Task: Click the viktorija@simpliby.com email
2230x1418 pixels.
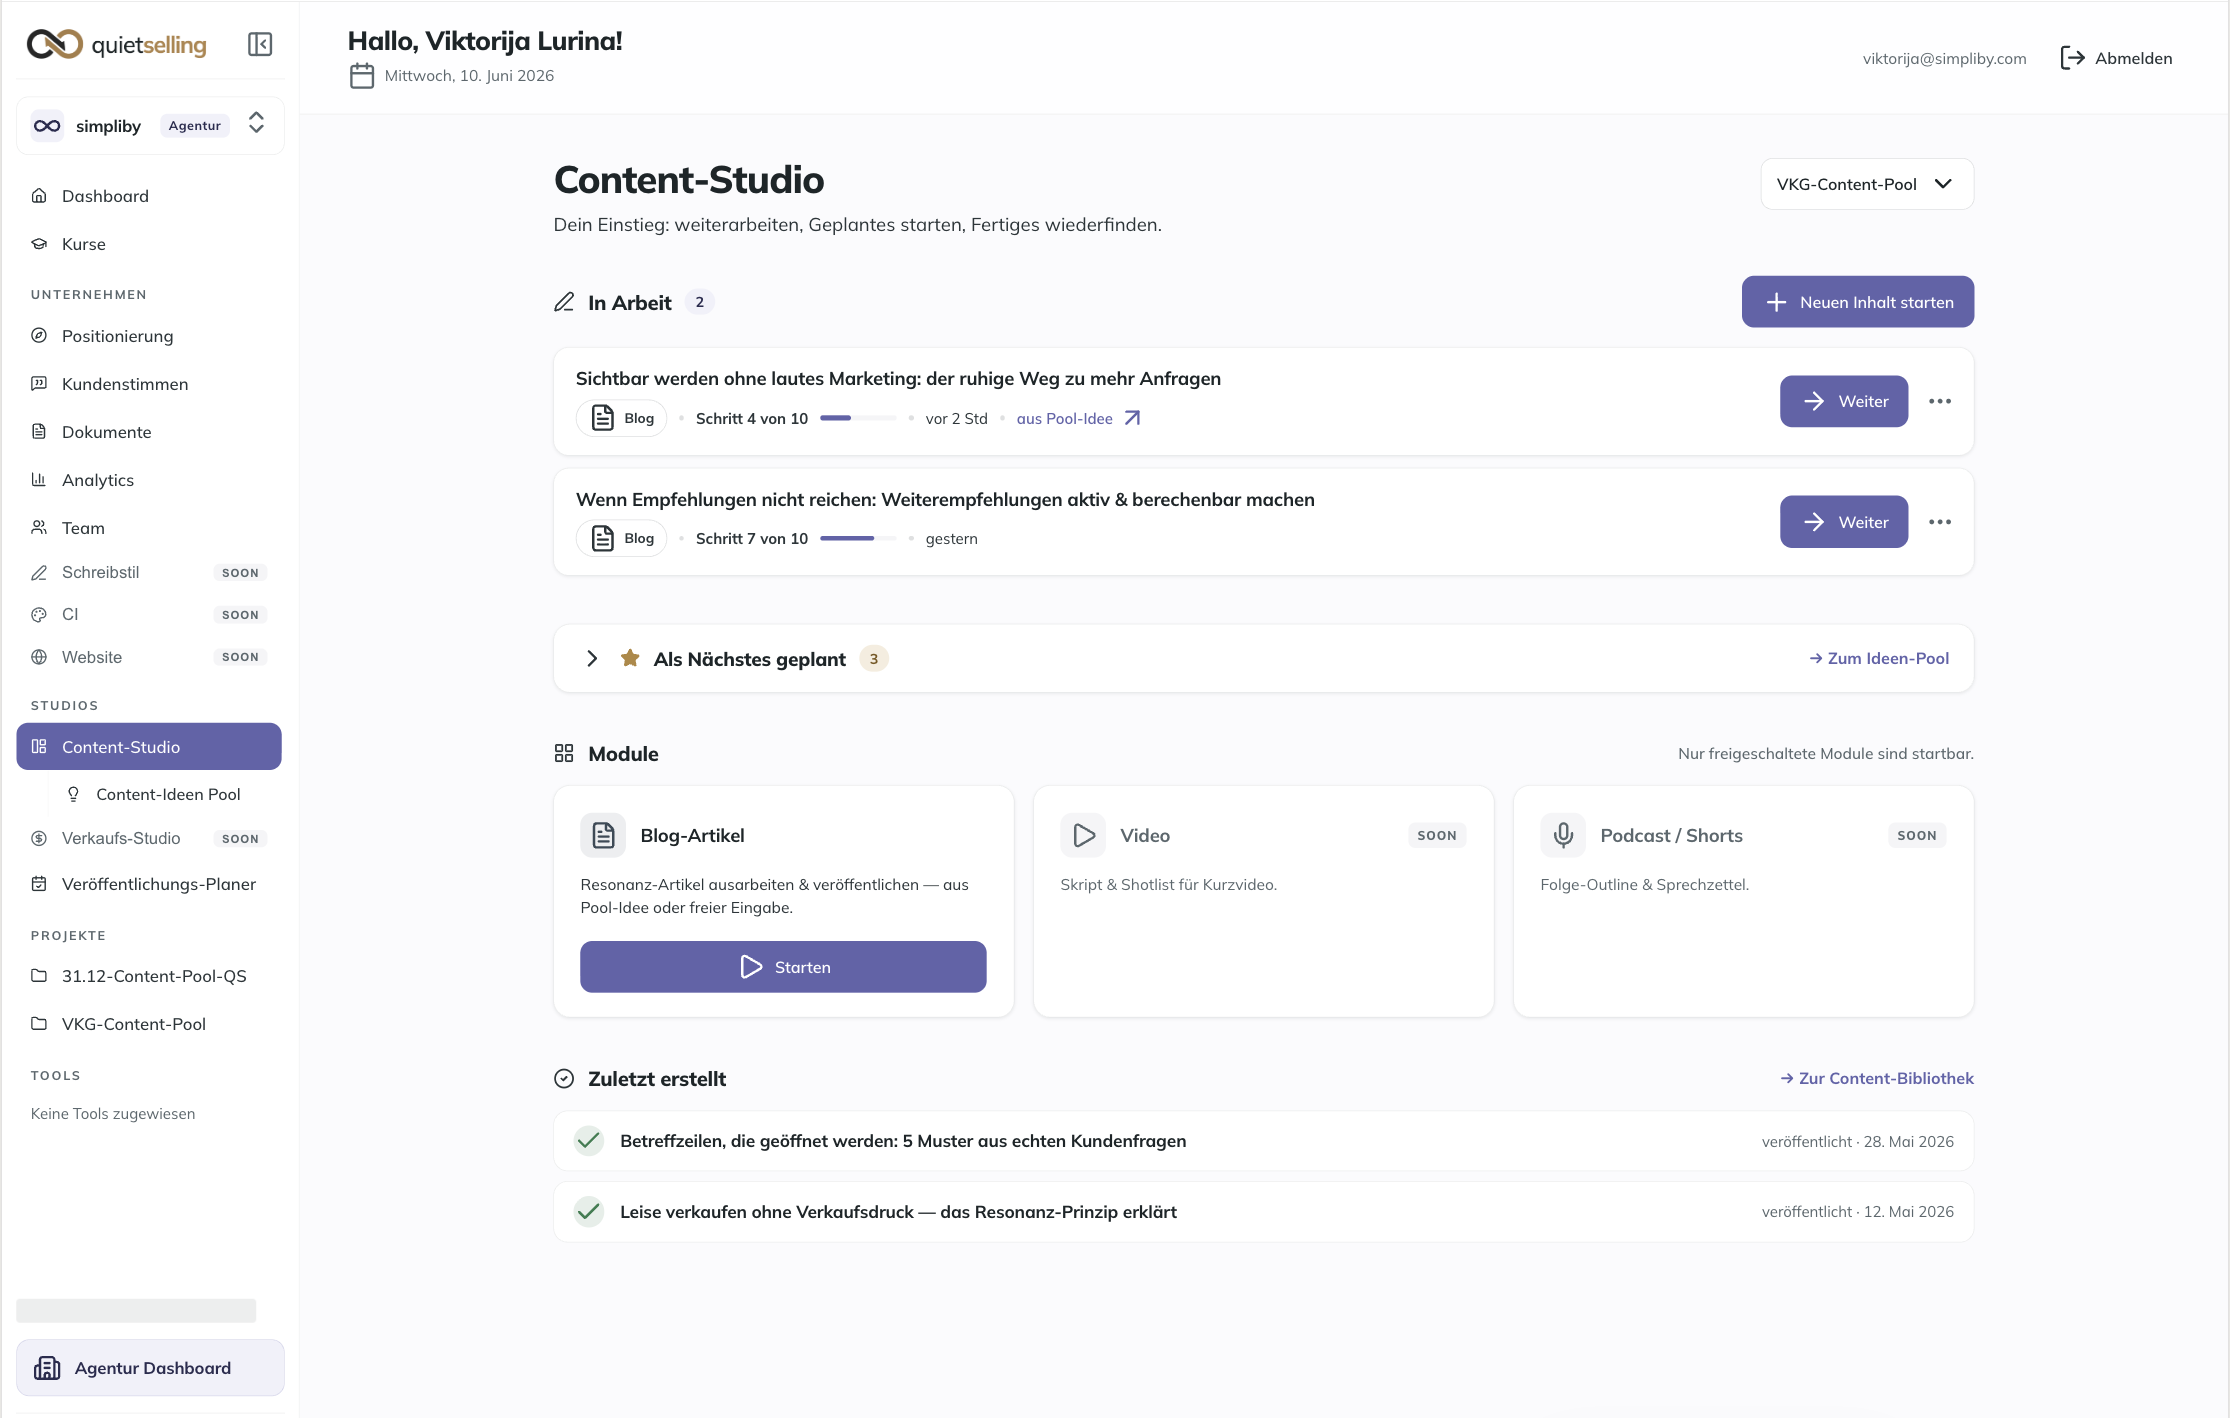Action: [x=1944, y=58]
